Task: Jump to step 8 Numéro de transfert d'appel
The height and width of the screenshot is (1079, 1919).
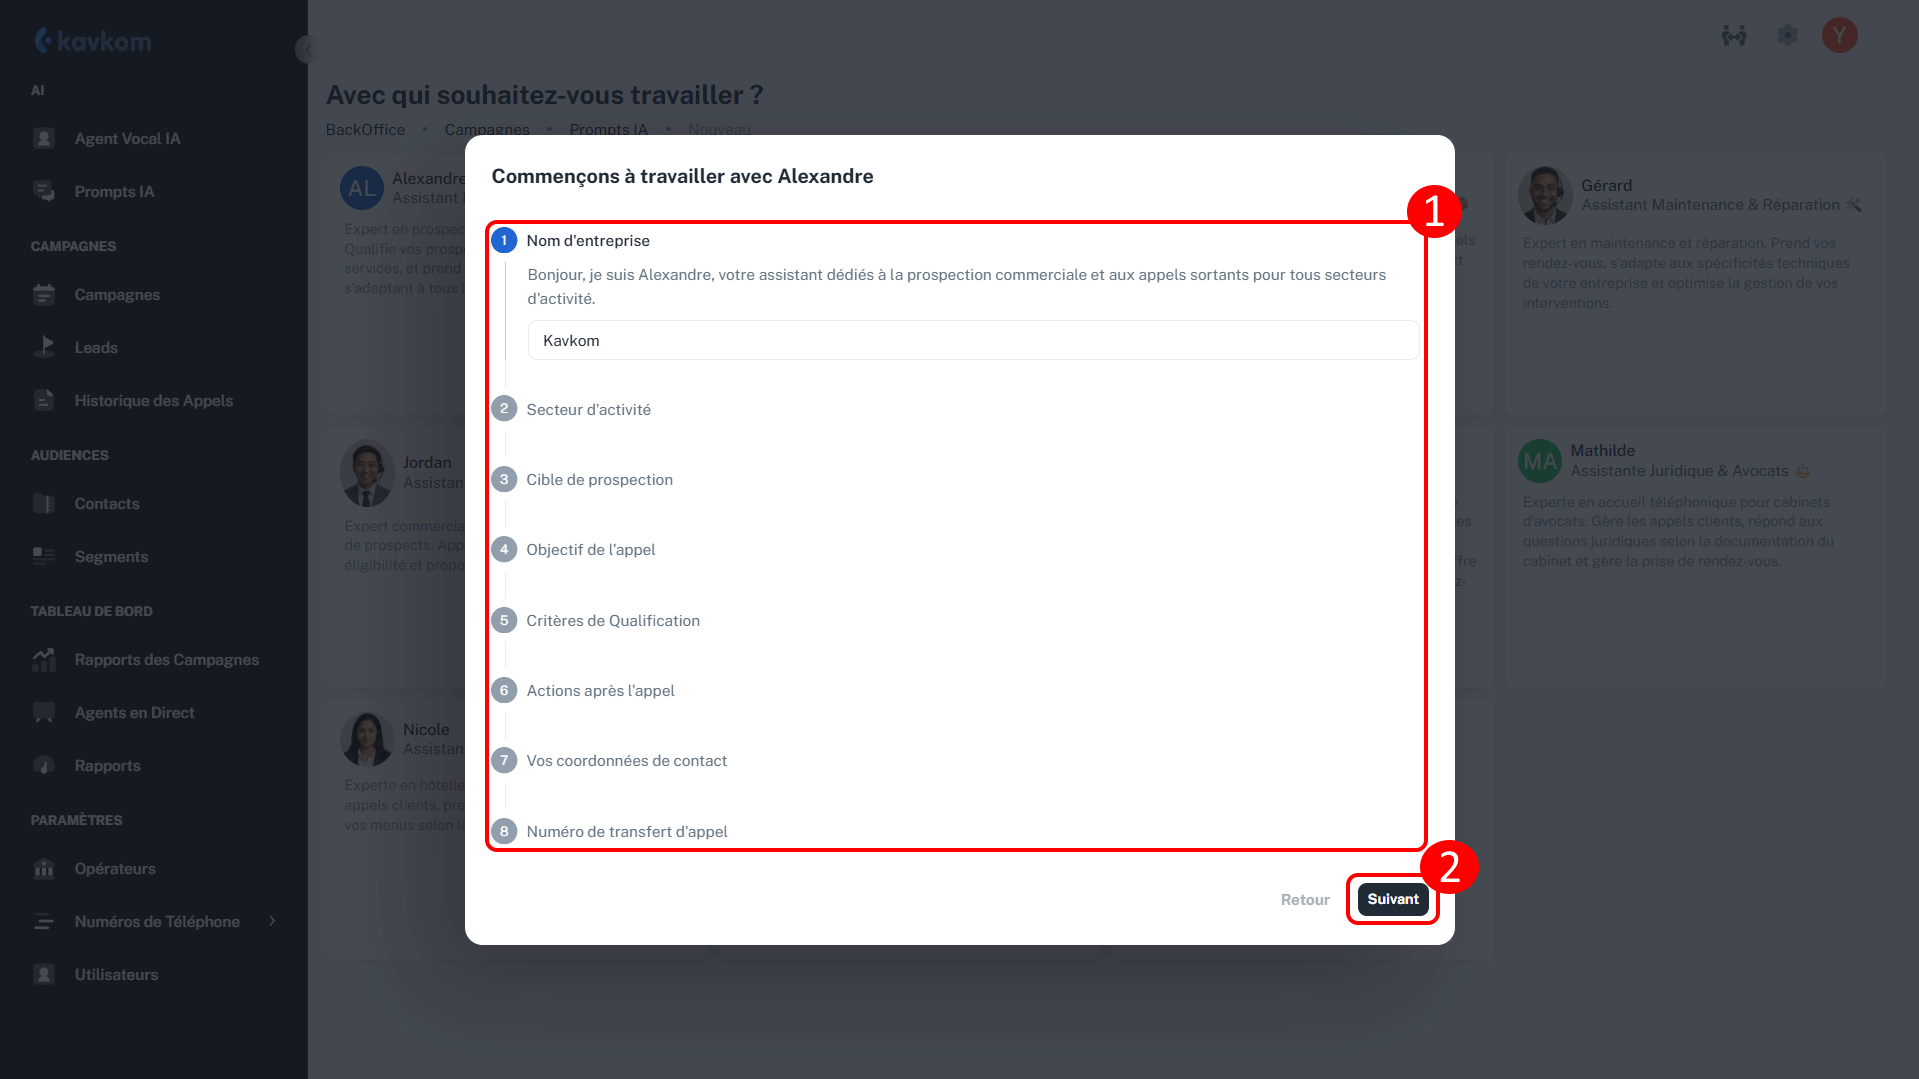Action: pos(626,831)
